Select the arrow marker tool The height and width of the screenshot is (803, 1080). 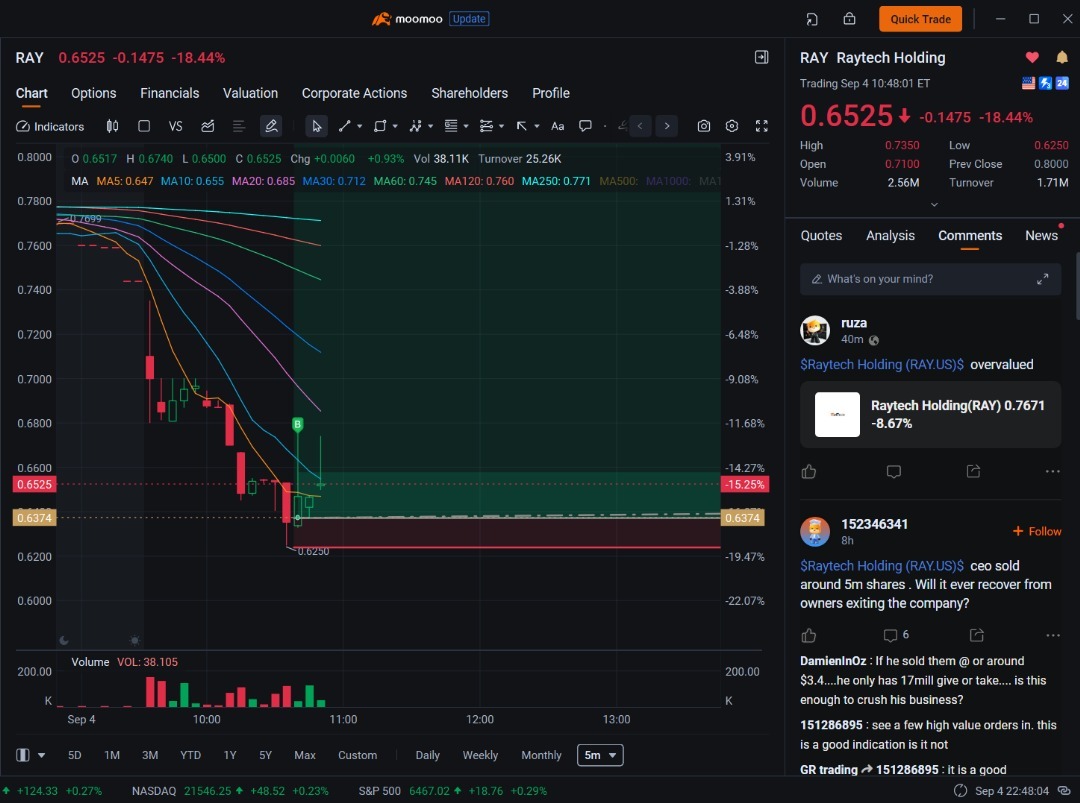(521, 126)
